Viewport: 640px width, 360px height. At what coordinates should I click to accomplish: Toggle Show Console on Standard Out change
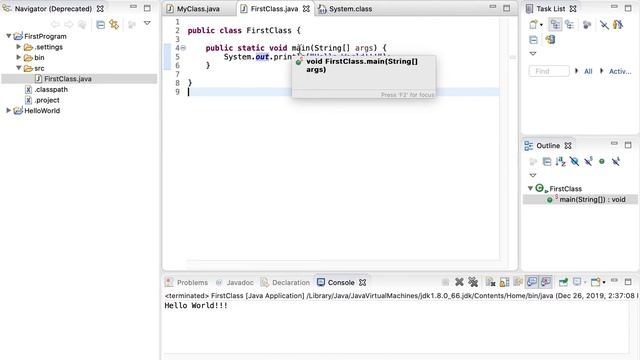pos(532,282)
